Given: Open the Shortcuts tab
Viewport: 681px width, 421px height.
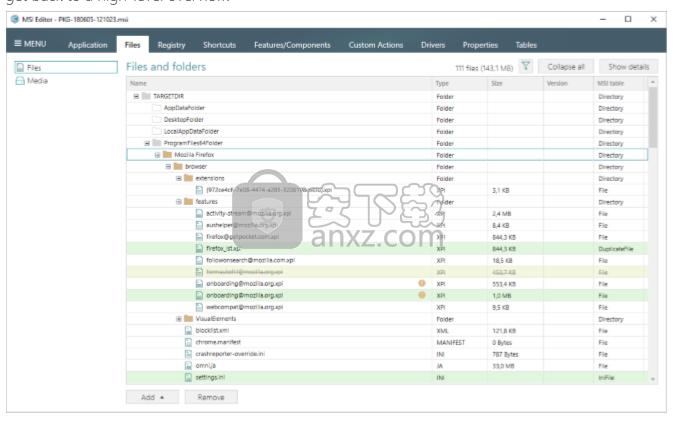Looking at the screenshot, I should click(x=219, y=45).
